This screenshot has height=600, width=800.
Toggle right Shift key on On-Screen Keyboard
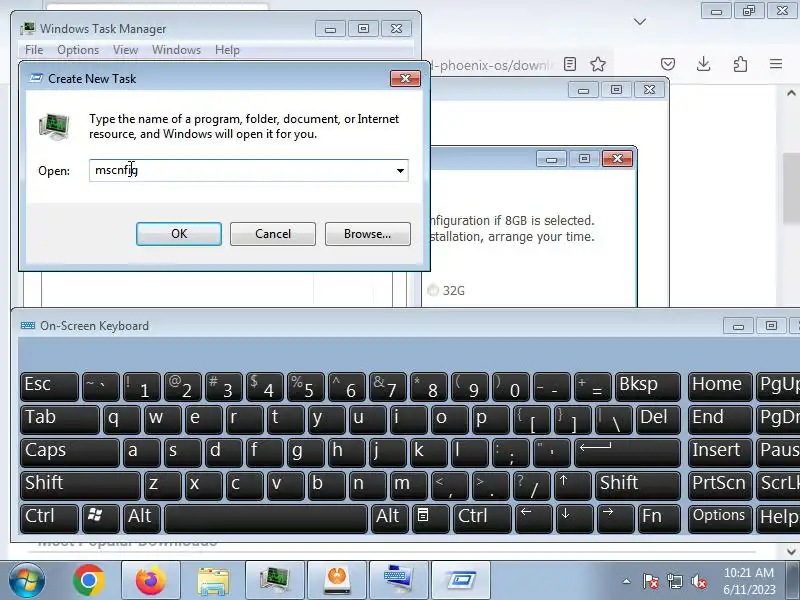[x=638, y=485]
